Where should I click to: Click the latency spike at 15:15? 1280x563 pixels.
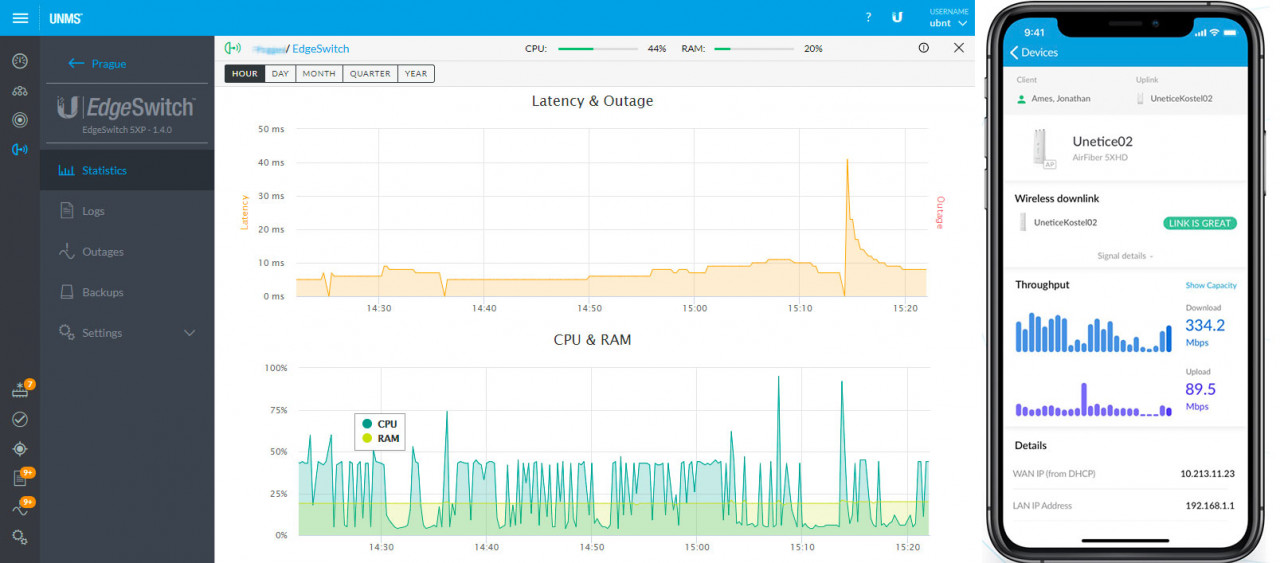(847, 161)
